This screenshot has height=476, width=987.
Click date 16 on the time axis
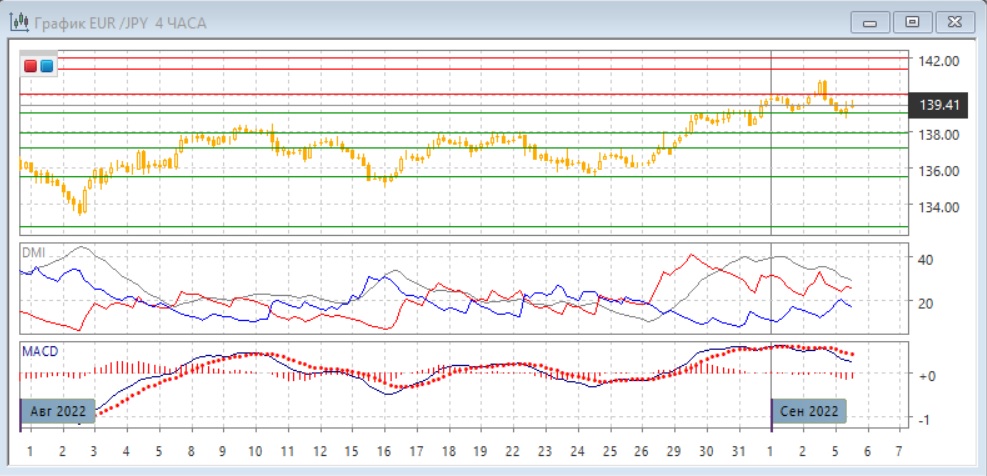pyautogui.click(x=384, y=451)
